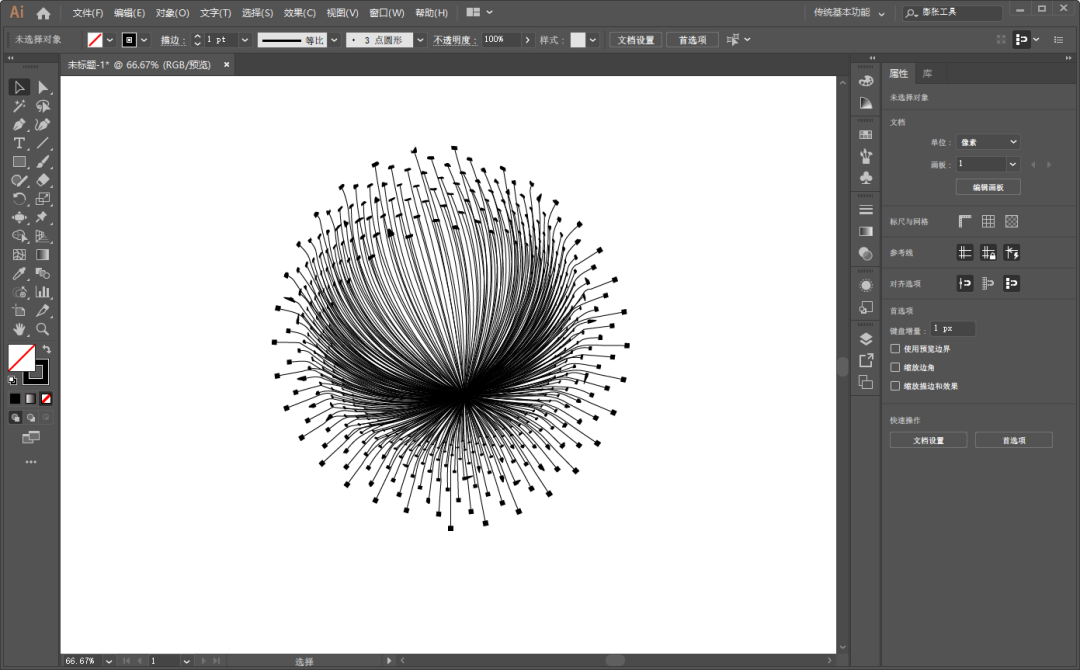Open 传统基本功能 workspace switcher
This screenshot has height=670, width=1080.
849,12
